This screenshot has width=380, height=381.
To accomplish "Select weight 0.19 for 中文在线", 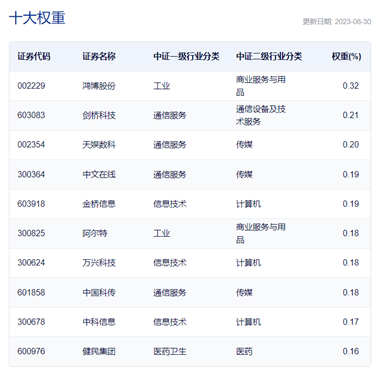I will click(x=351, y=174).
